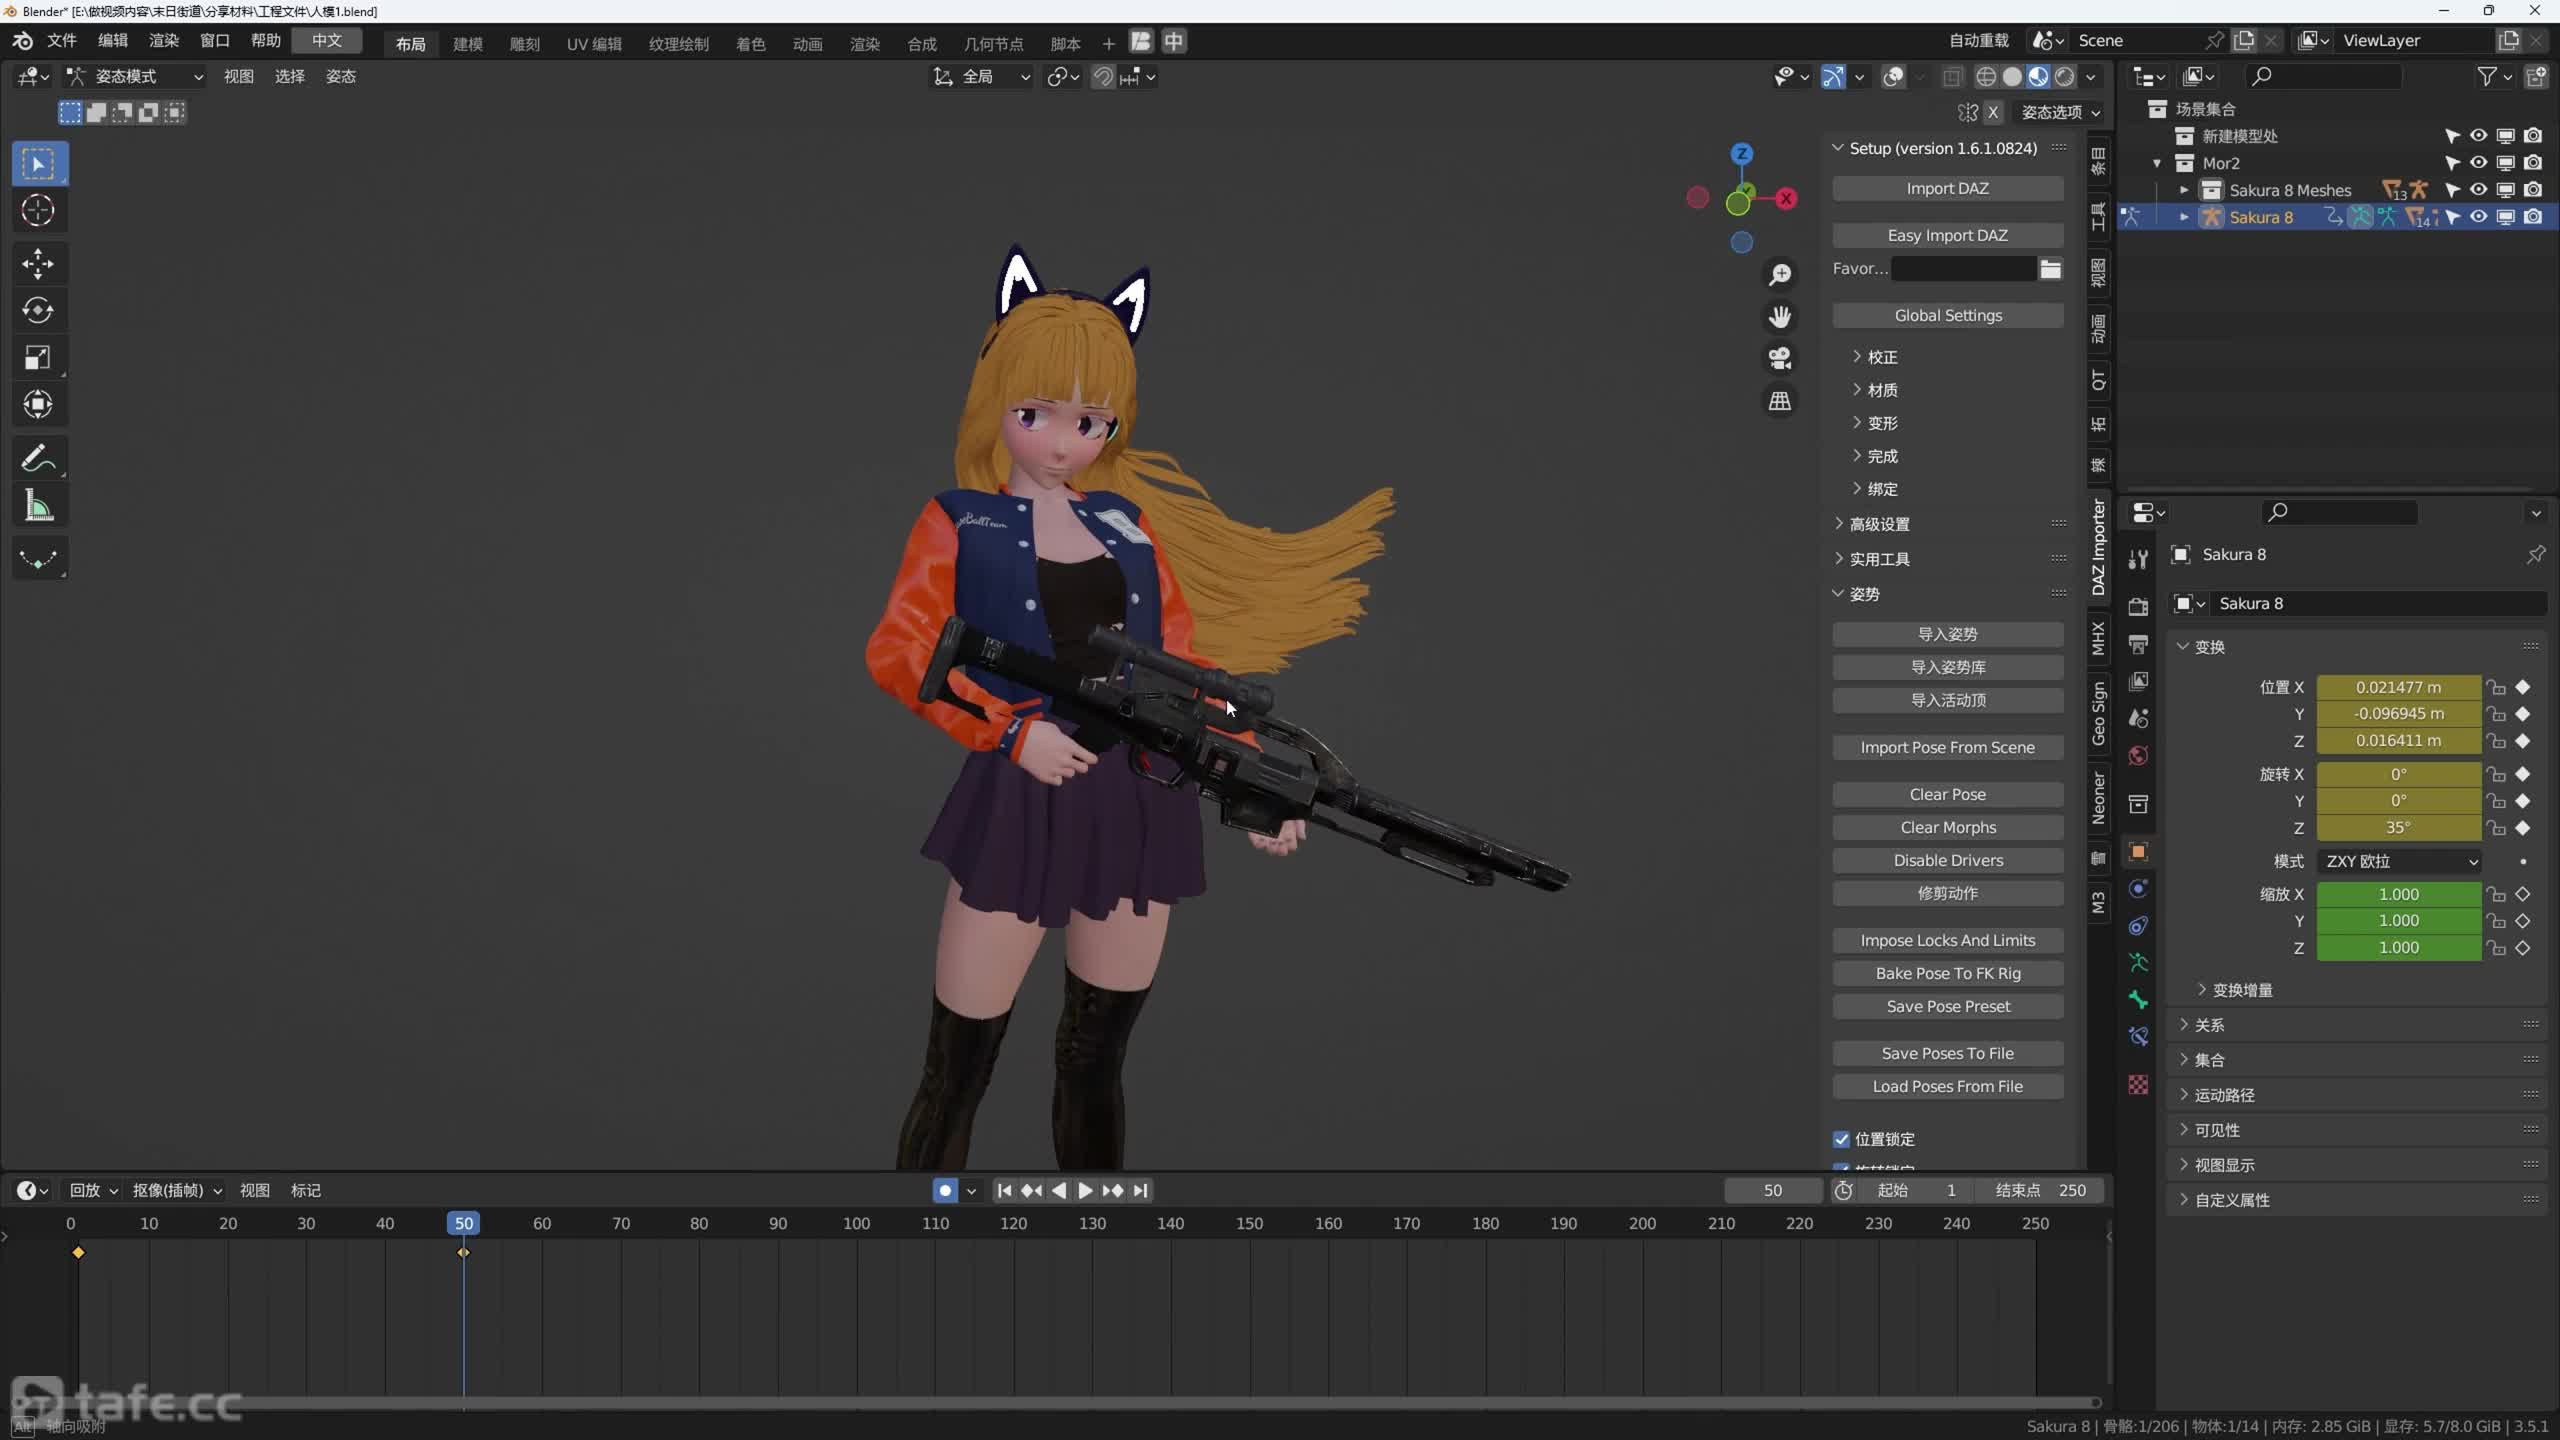Open the Bone Constraints properties tab
This screenshot has width=2560, height=1440.
pos(2139,1037)
